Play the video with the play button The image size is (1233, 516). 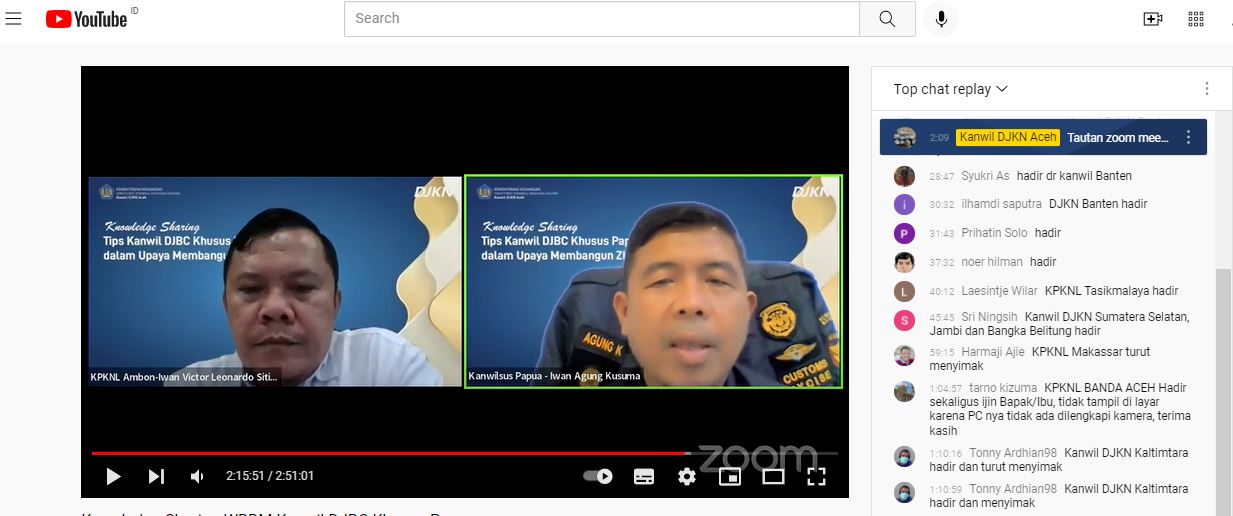pyautogui.click(x=113, y=477)
